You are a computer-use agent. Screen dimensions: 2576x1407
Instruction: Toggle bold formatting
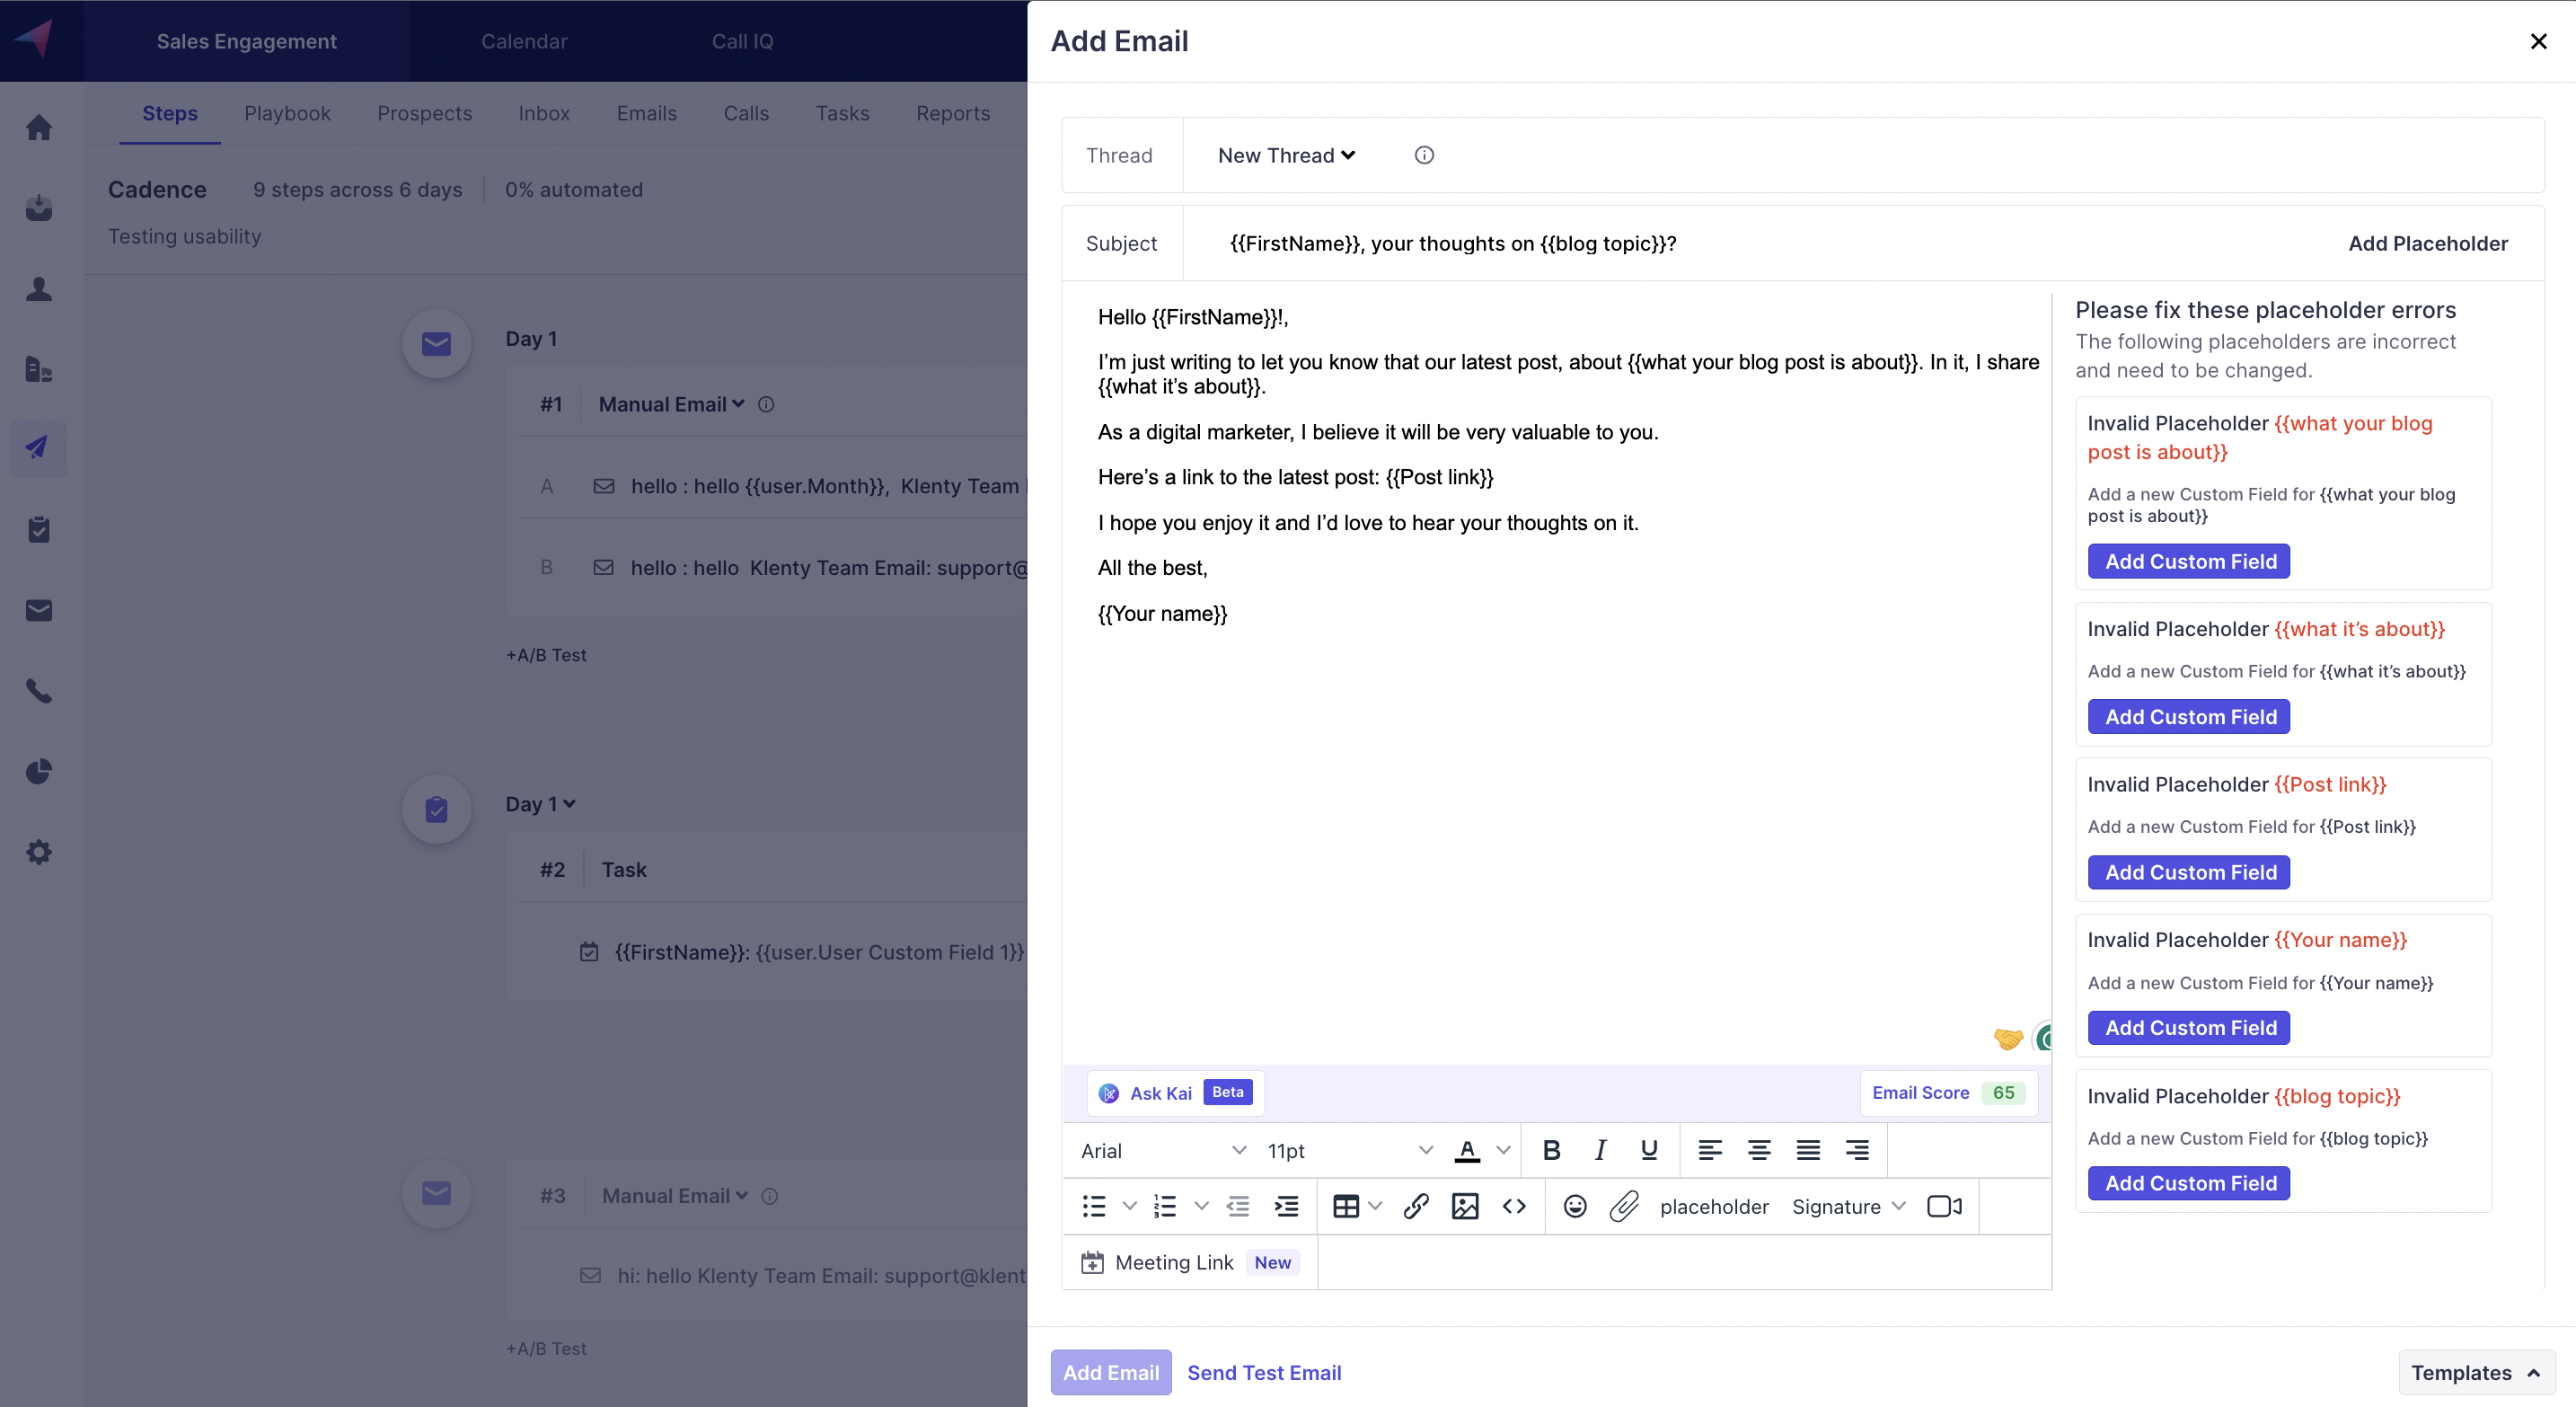tap(1551, 1150)
